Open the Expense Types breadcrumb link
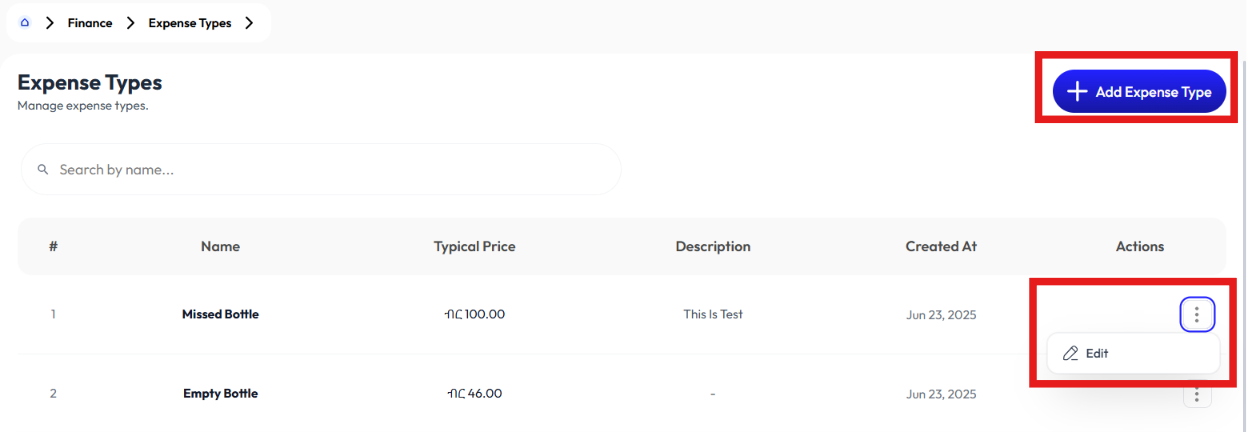 [190, 23]
